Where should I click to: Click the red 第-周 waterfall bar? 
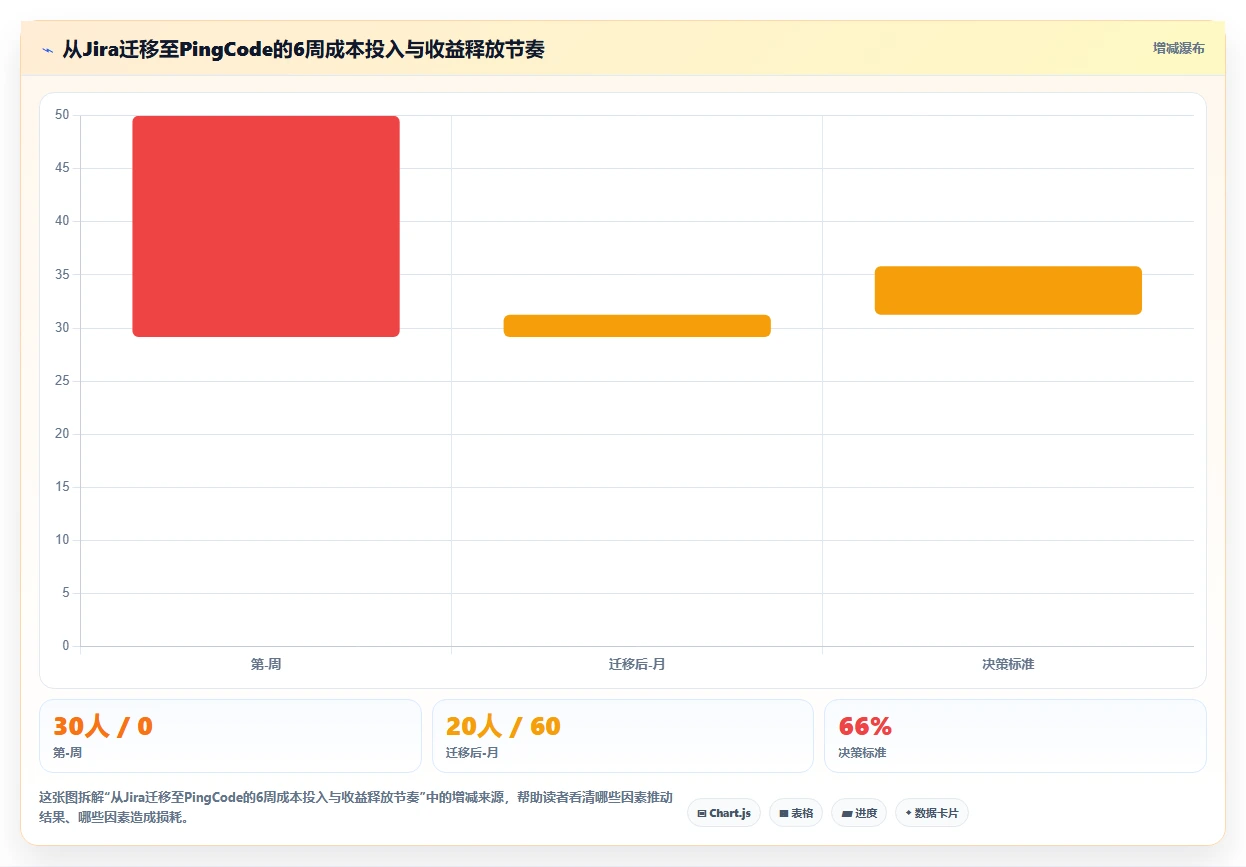tap(266, 226)
